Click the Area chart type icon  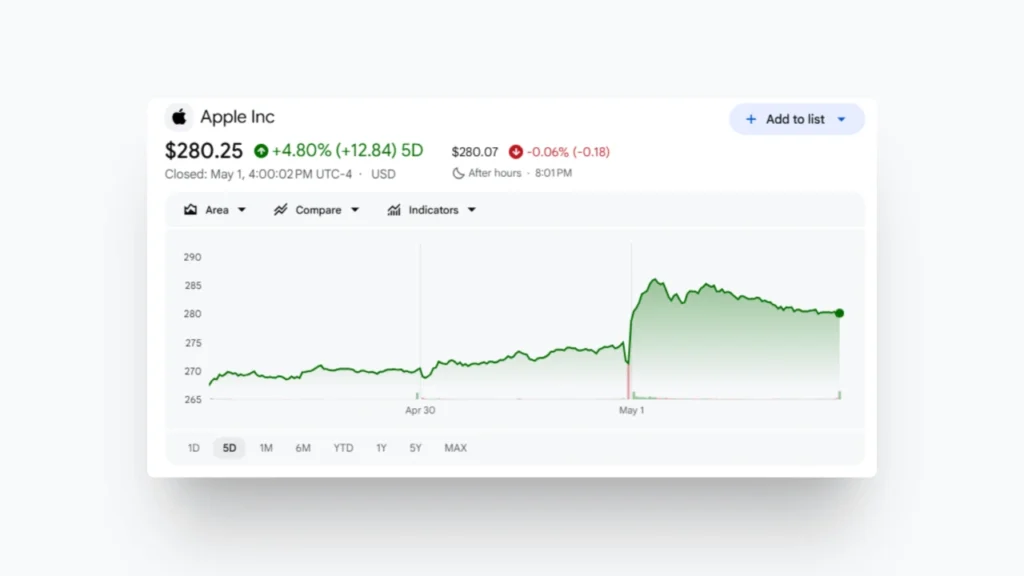pyautogui.click(x=190, y=210)
